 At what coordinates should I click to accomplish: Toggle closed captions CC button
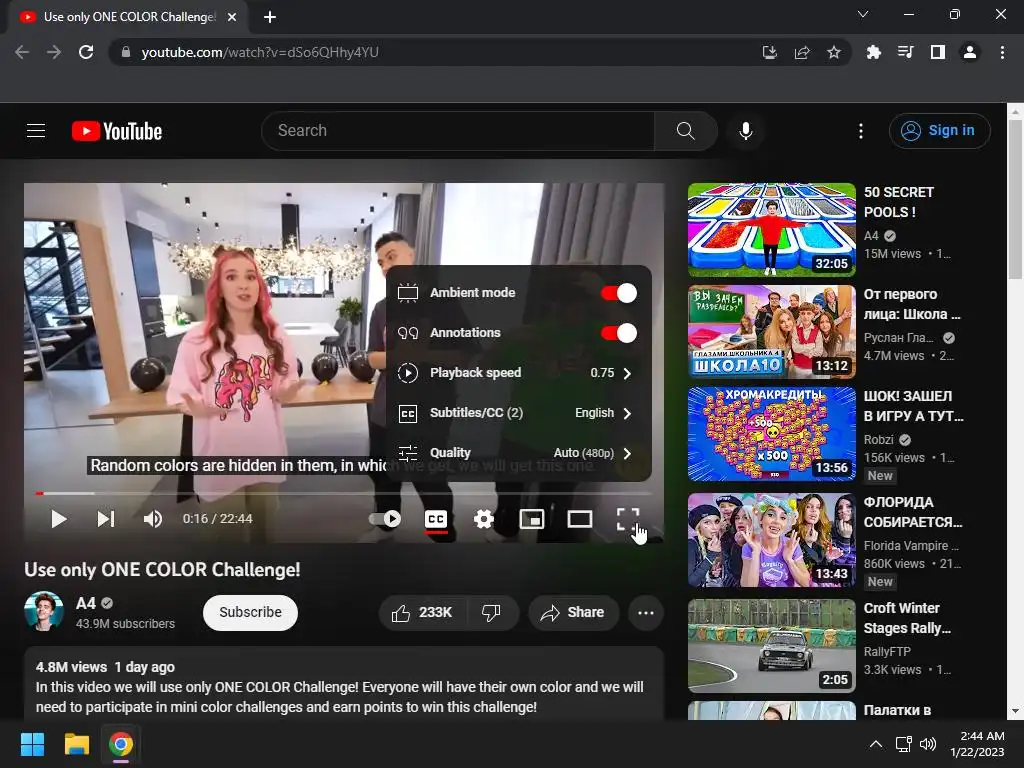[436, 519]
